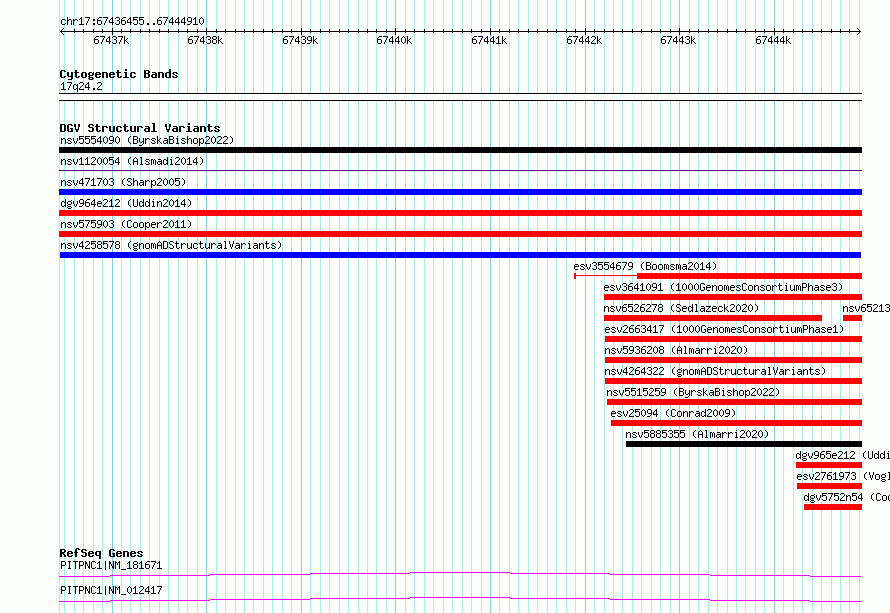Click the blue bar under nsv4258578
Viewport: 890px width, 613px height.
coord(460,255)
